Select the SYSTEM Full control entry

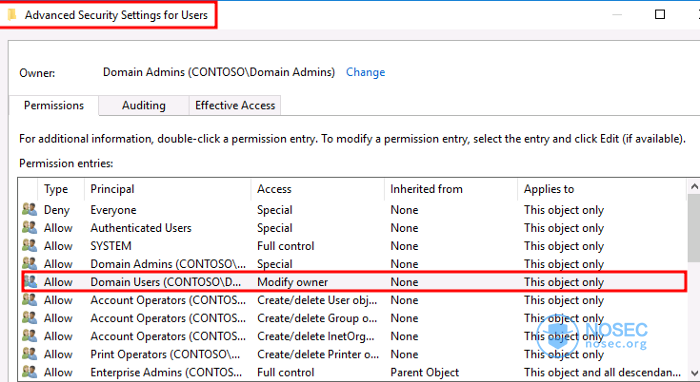(x=353, y=246)
